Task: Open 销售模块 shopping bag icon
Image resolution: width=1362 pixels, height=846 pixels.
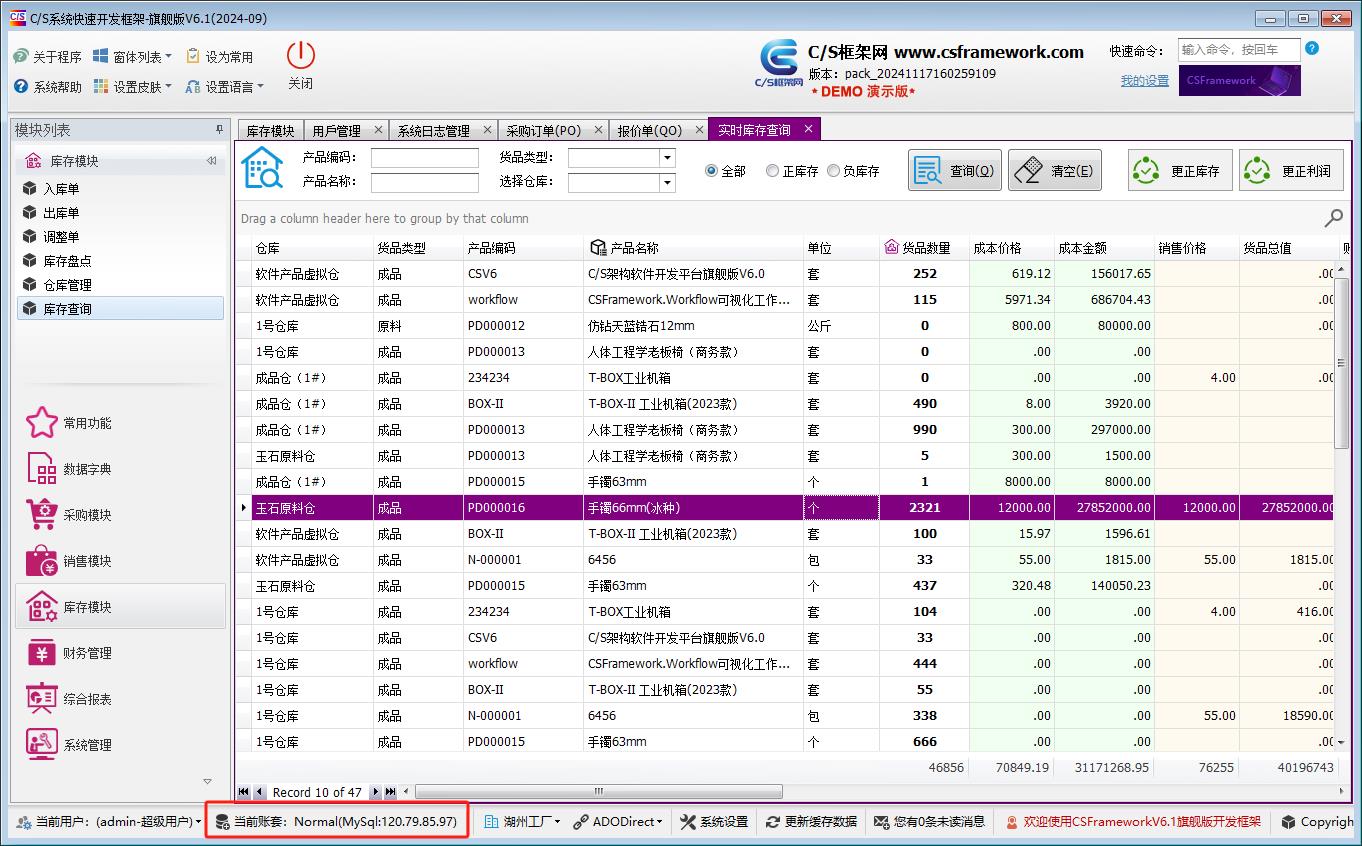Action: tap(42, 561)
